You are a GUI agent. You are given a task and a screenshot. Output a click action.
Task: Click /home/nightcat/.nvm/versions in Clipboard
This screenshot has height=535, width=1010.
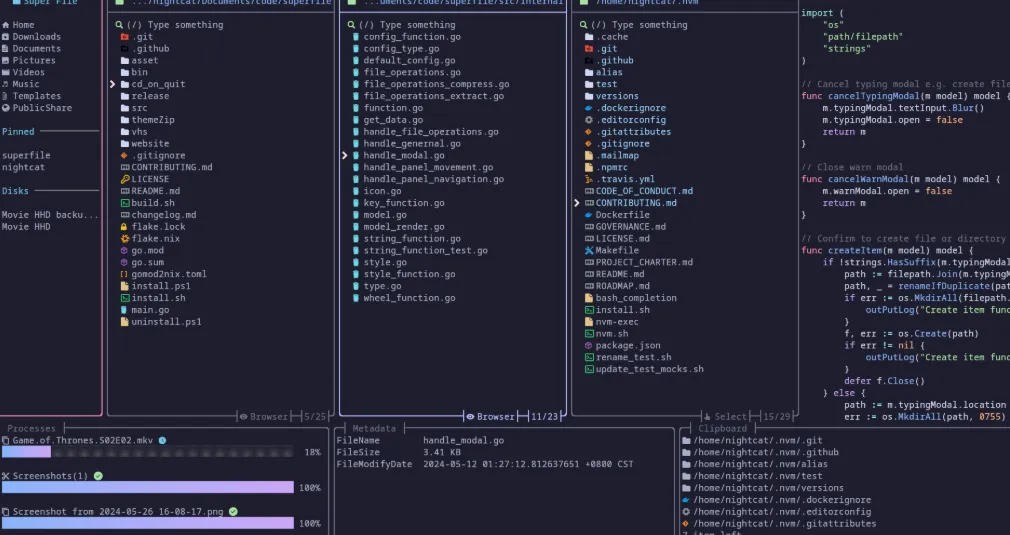(768, 488)
